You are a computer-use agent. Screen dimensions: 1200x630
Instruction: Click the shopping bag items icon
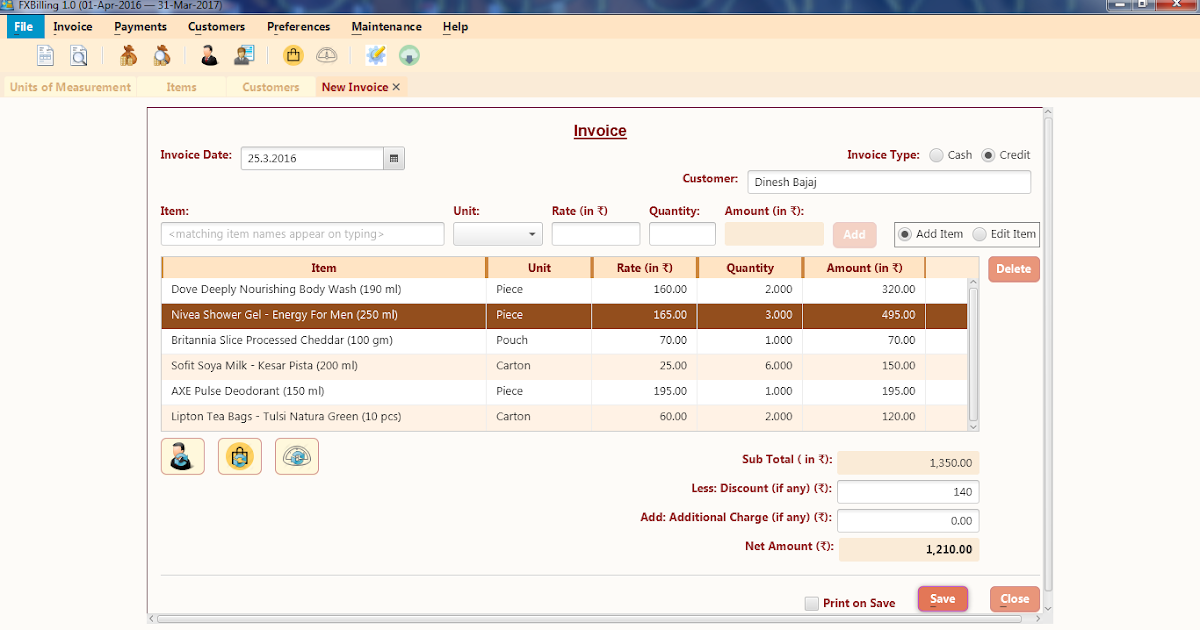click(x=293, y=55)
